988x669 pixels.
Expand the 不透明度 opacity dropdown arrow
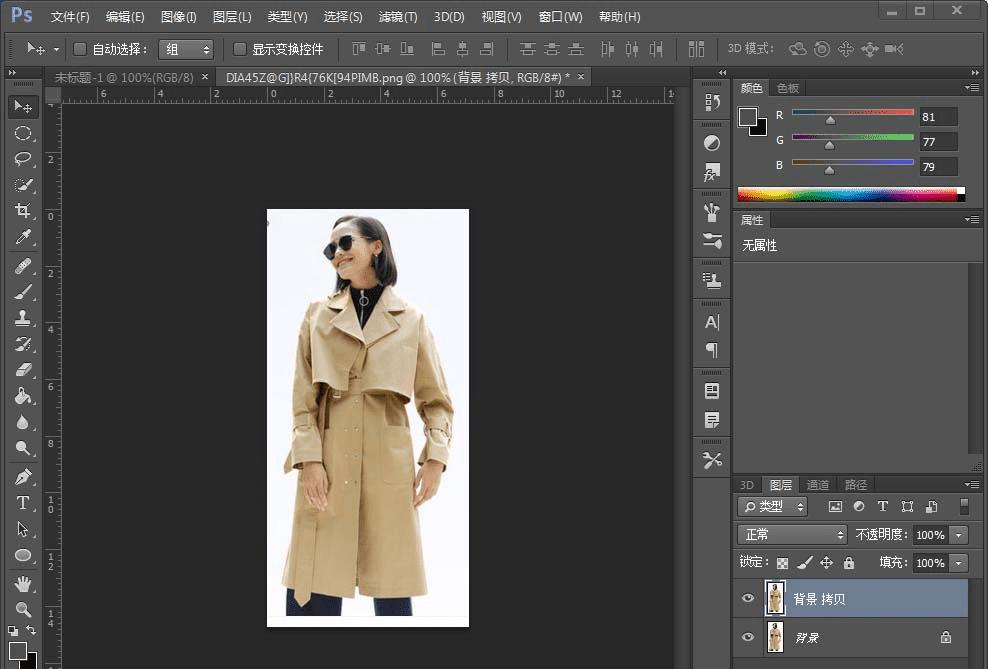(960, 535)
